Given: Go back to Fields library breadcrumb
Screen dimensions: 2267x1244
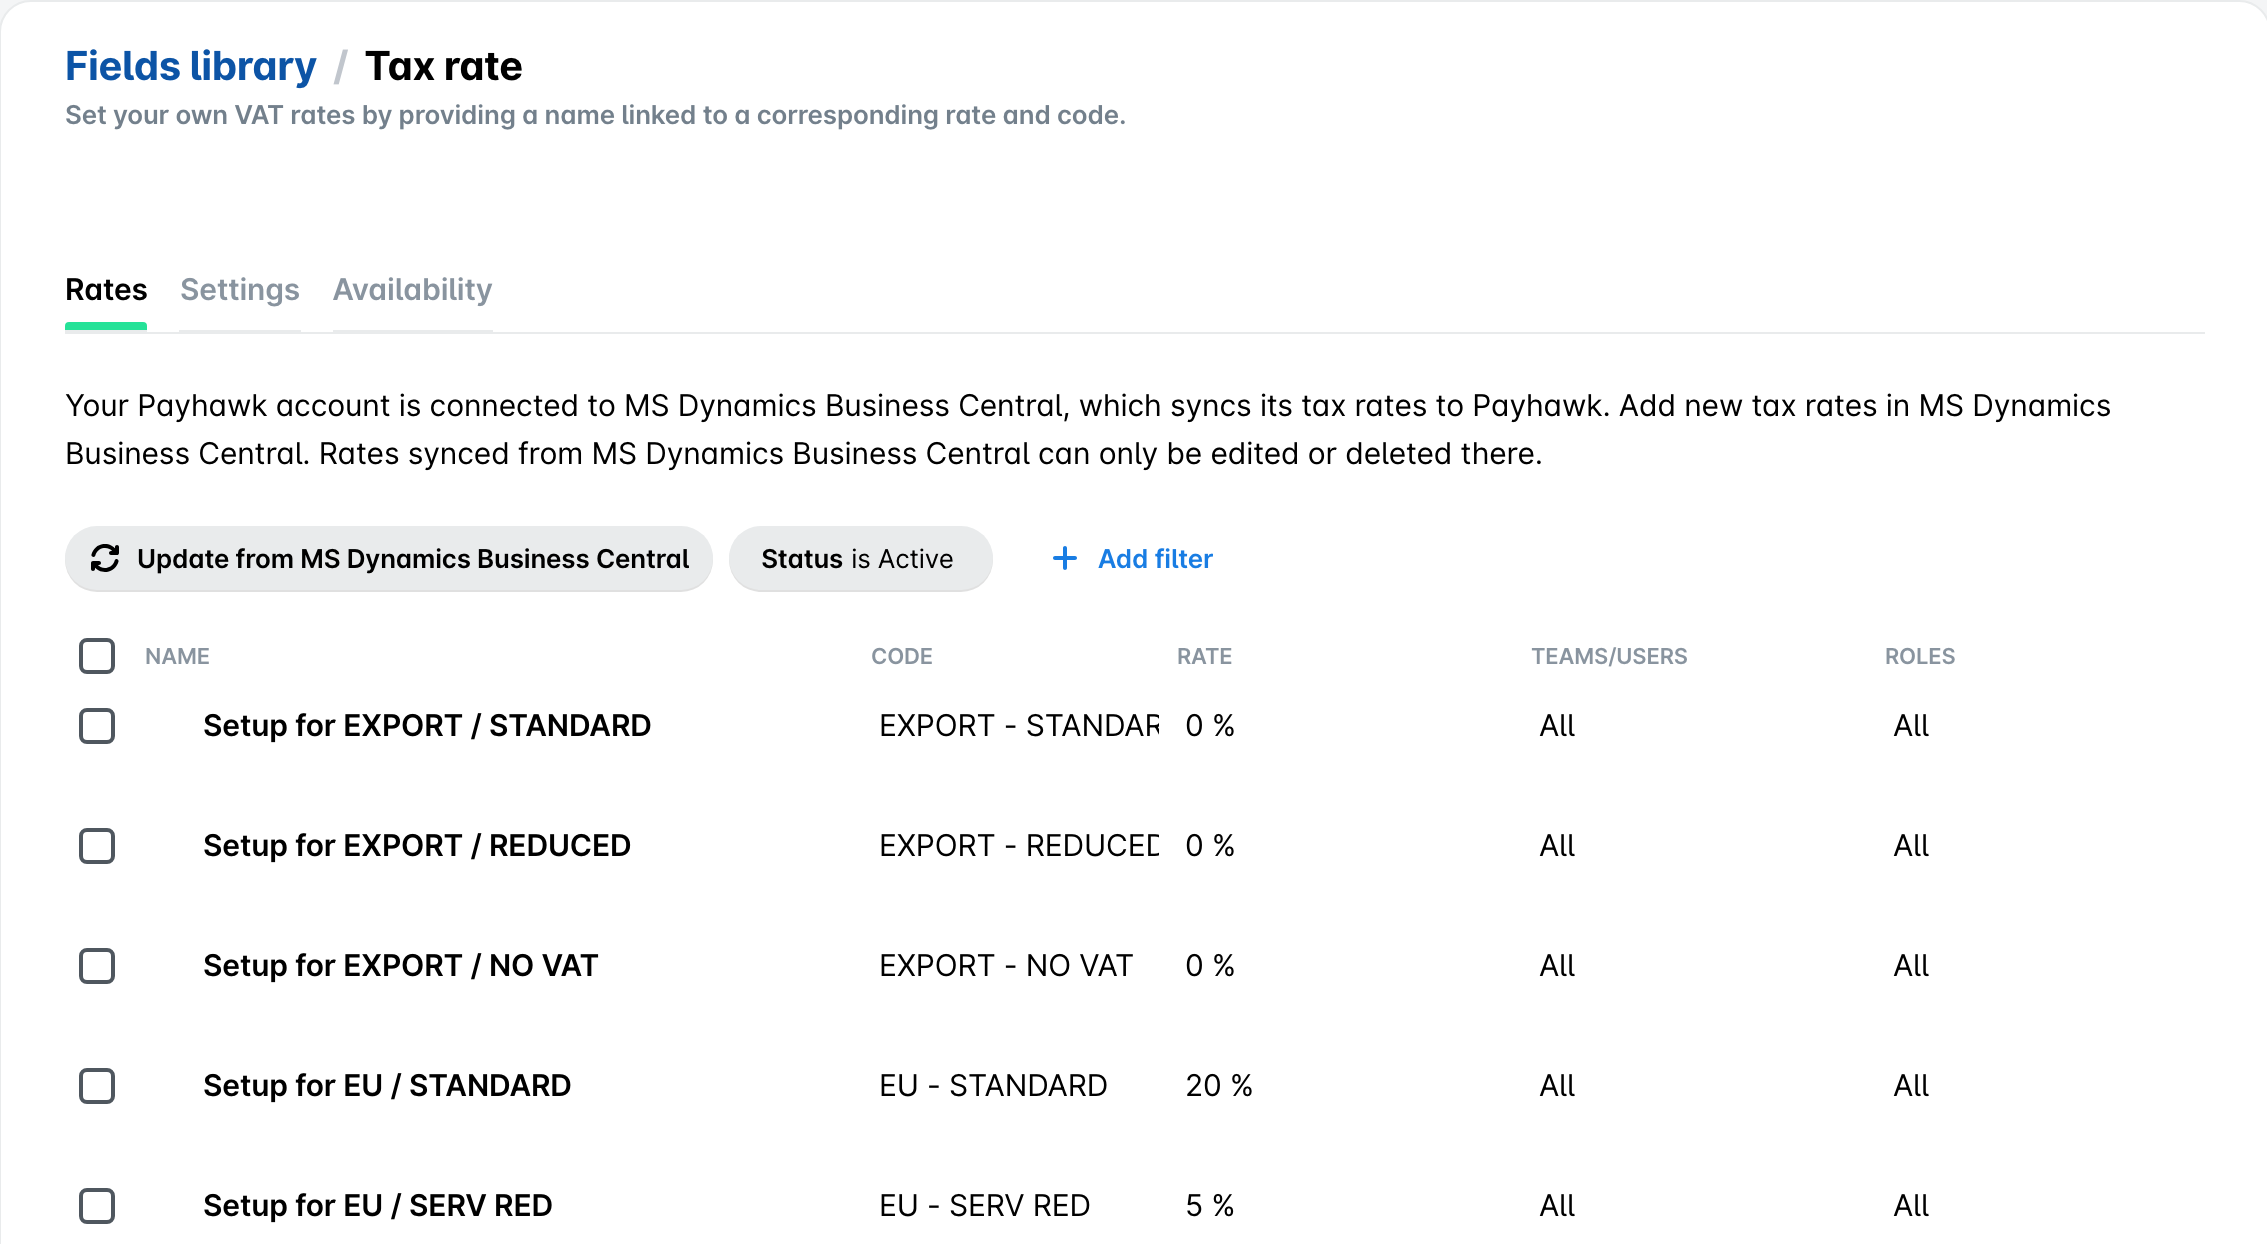Looking at the screenshot, I should [x=191, y=66].
